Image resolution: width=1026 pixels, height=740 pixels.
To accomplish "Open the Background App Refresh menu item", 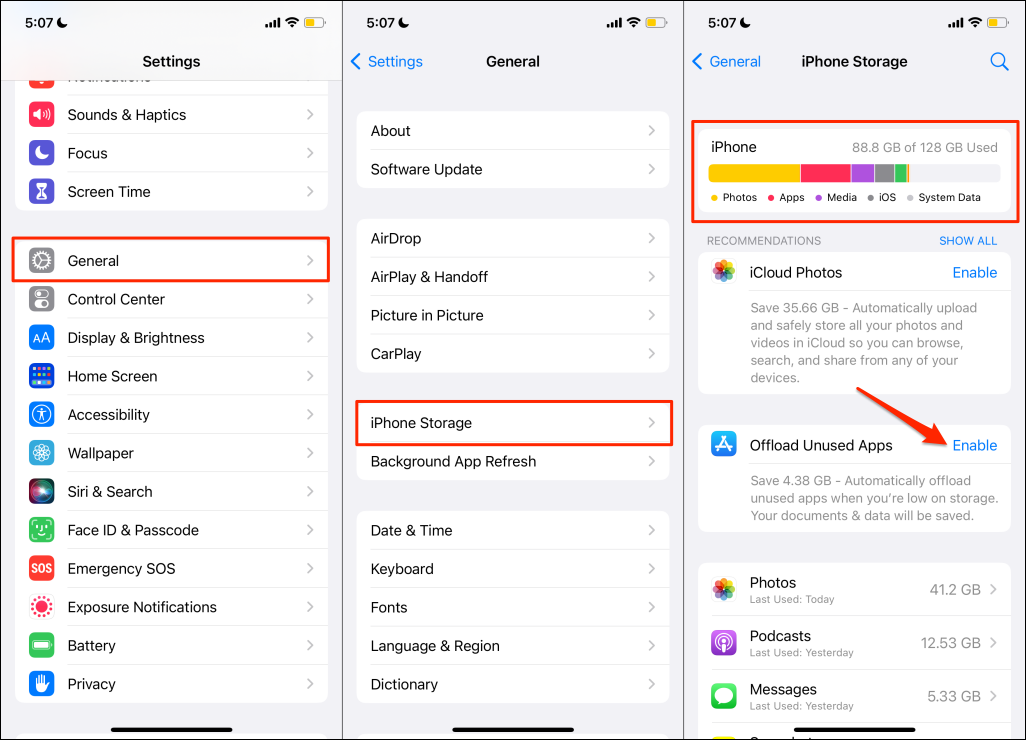I will tap(513, 462).
